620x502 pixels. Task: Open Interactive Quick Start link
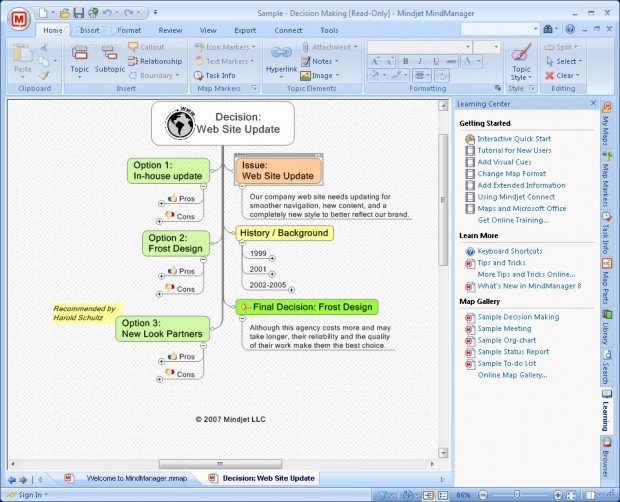514,139
